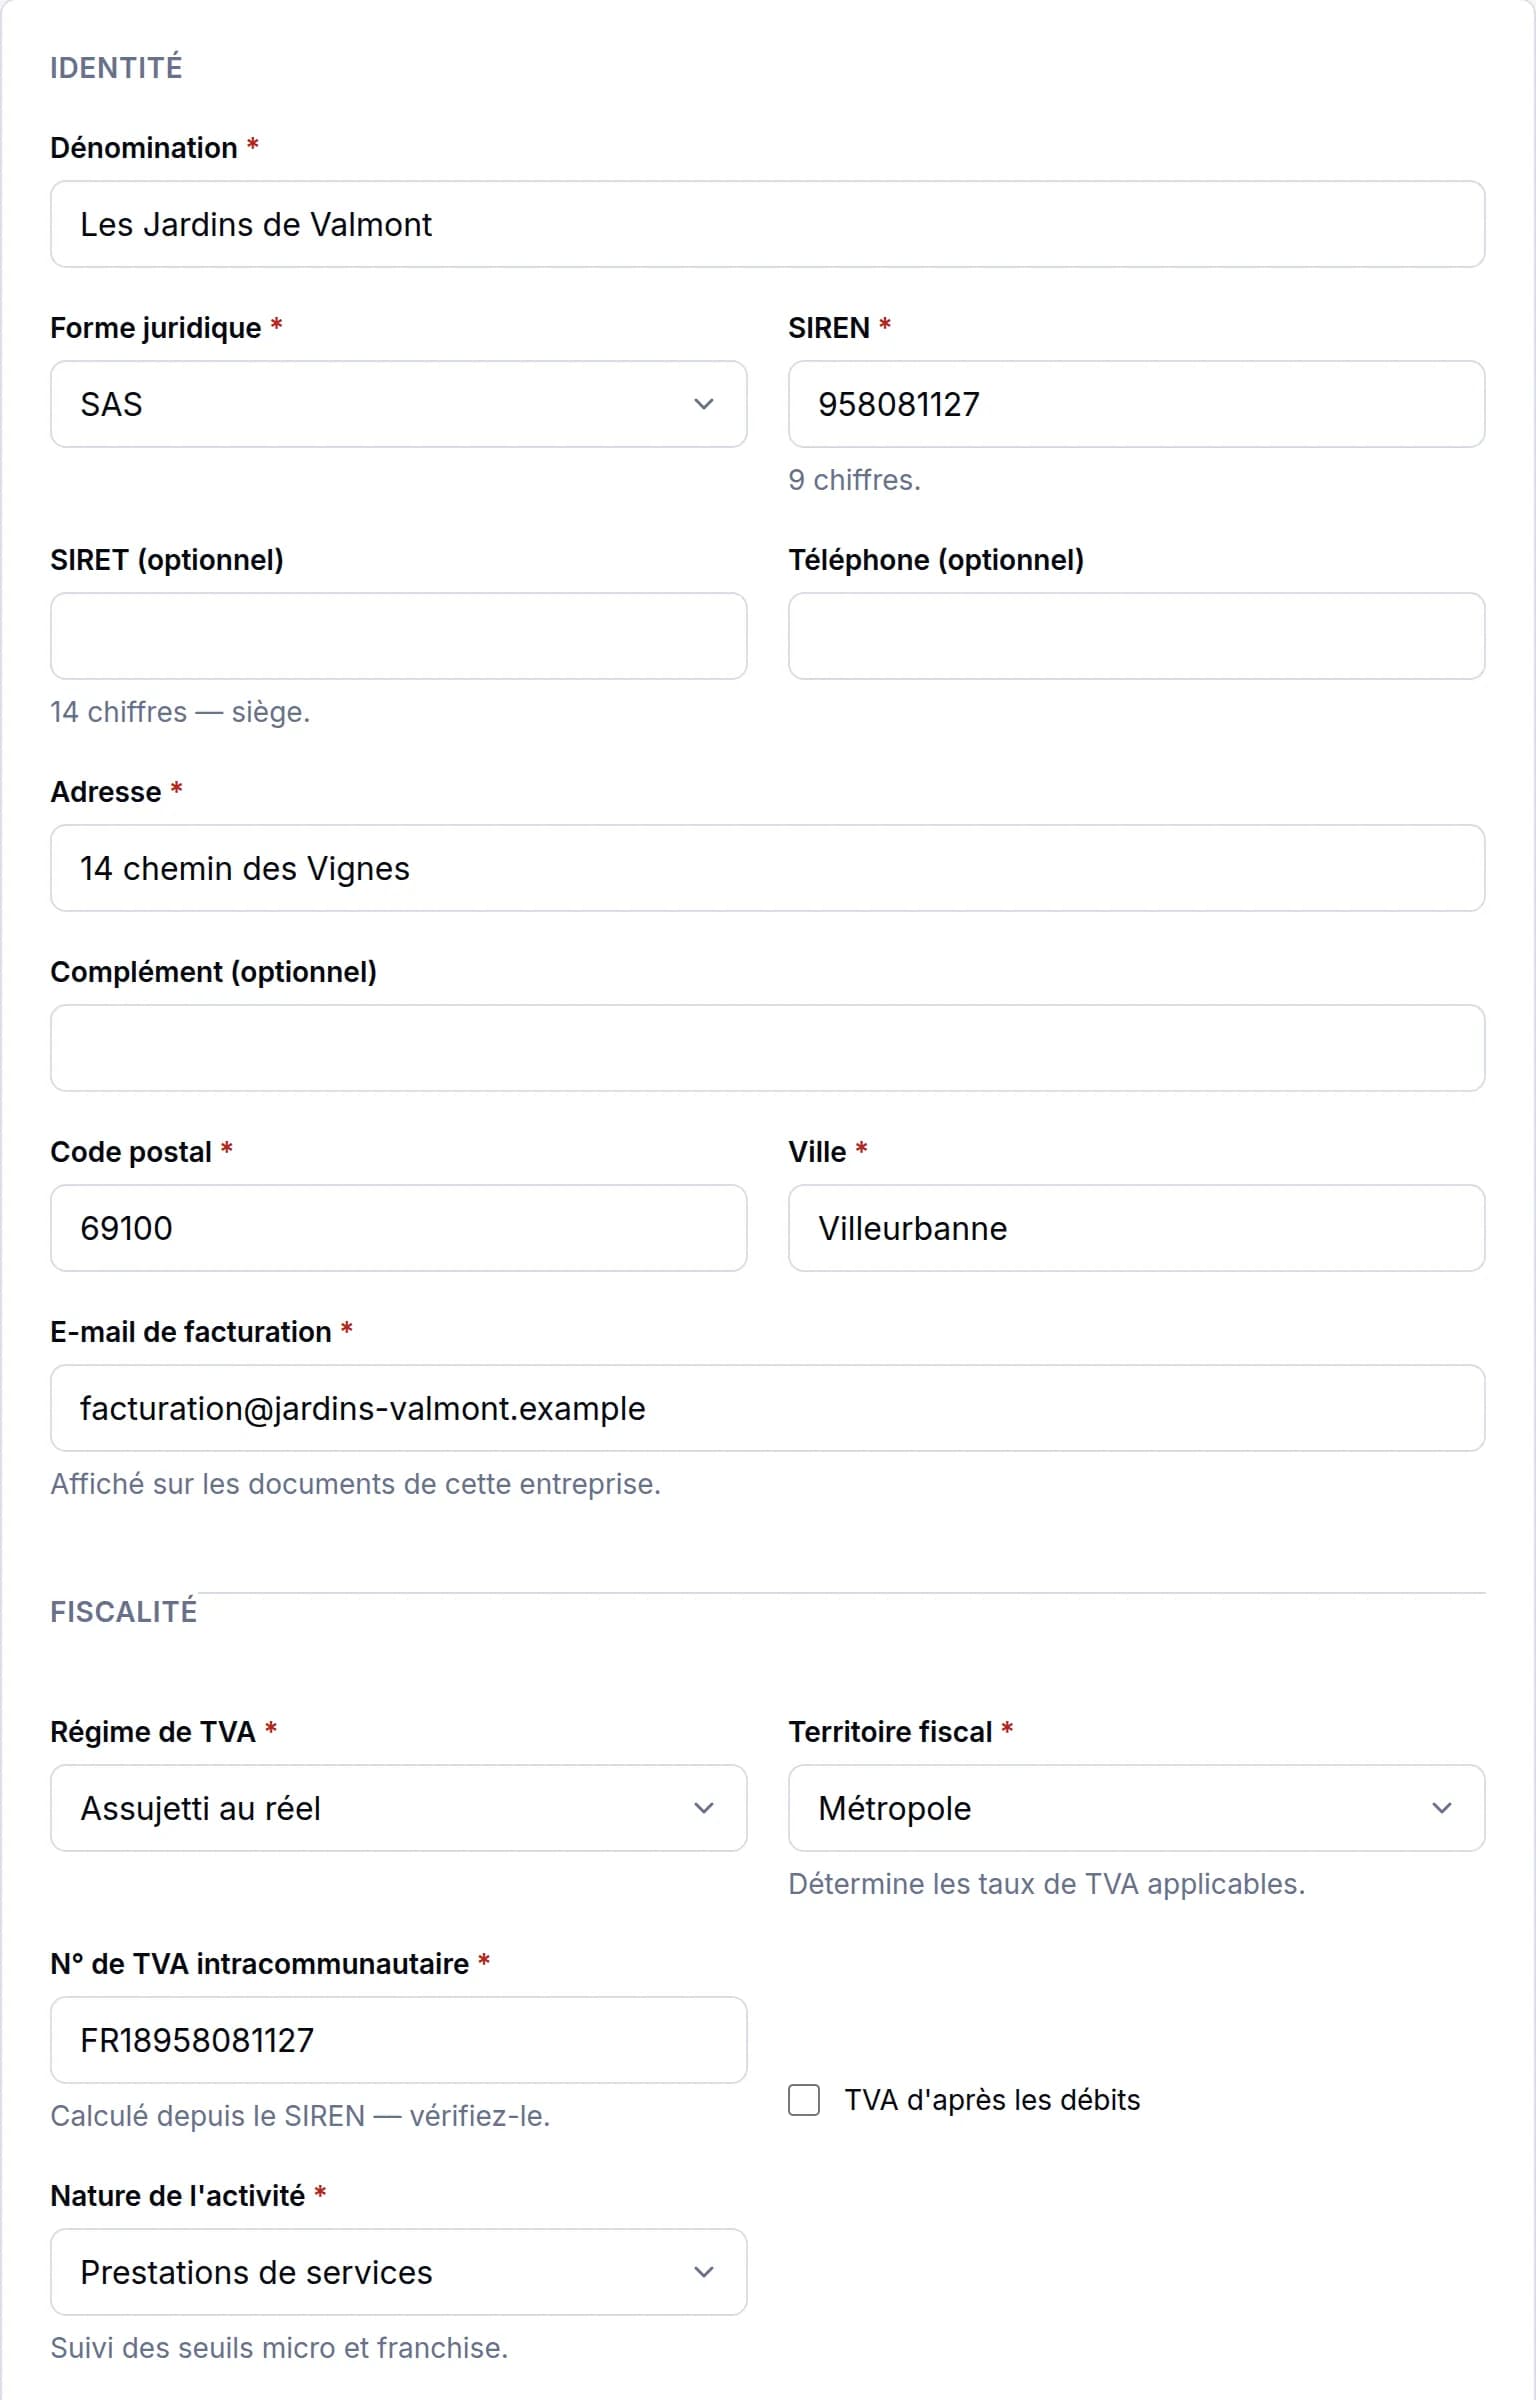
Task: Click the chevron arrow in Territoire fiscal
Action: [x=1442, y=1808]
